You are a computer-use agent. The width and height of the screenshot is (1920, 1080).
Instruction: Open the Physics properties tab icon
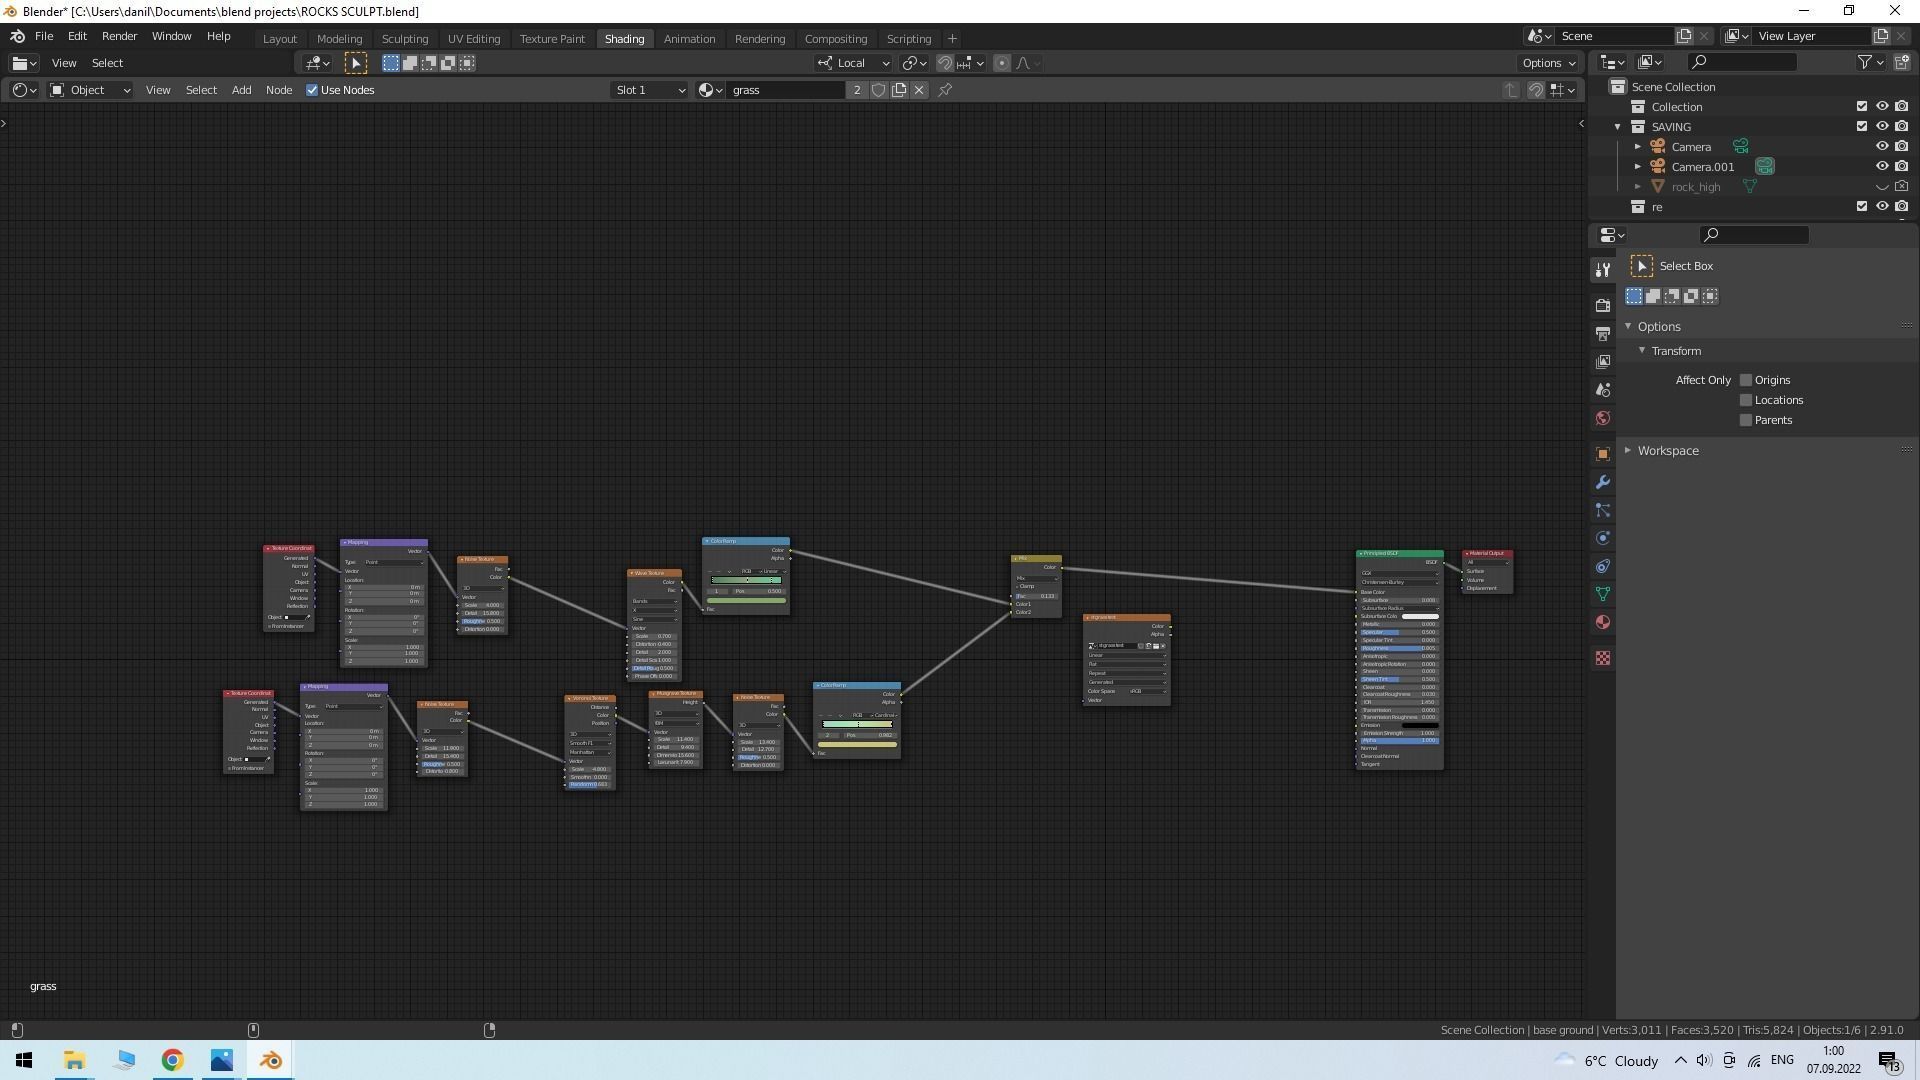point(1603,538)
